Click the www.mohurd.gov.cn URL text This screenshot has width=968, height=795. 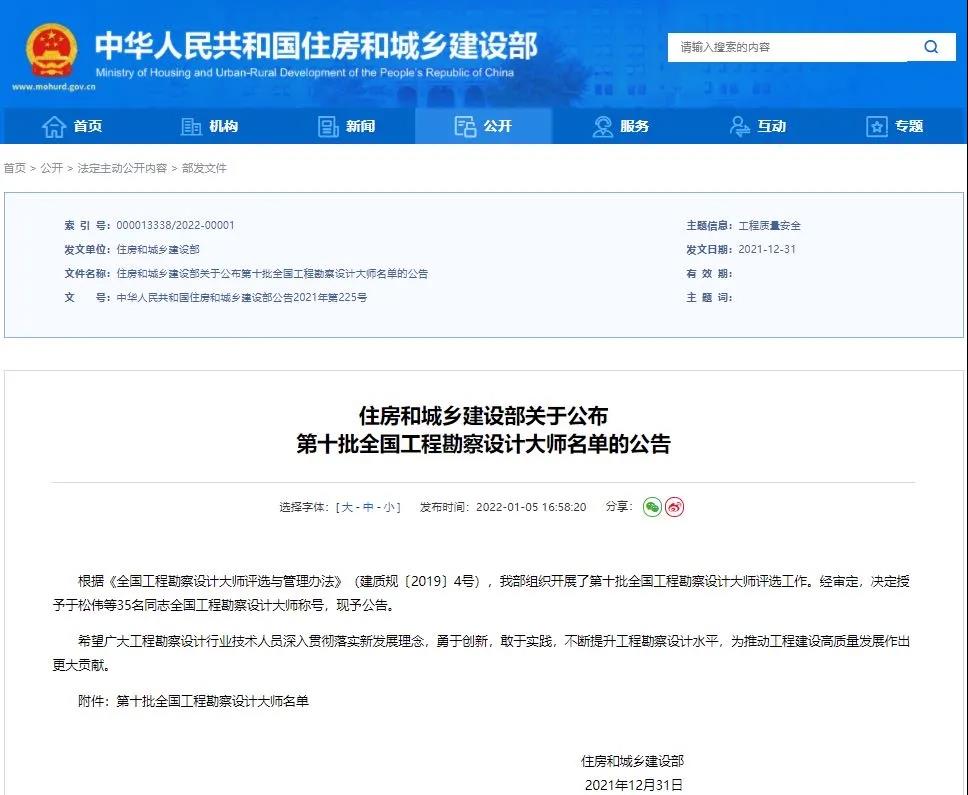tap(54, 87)
